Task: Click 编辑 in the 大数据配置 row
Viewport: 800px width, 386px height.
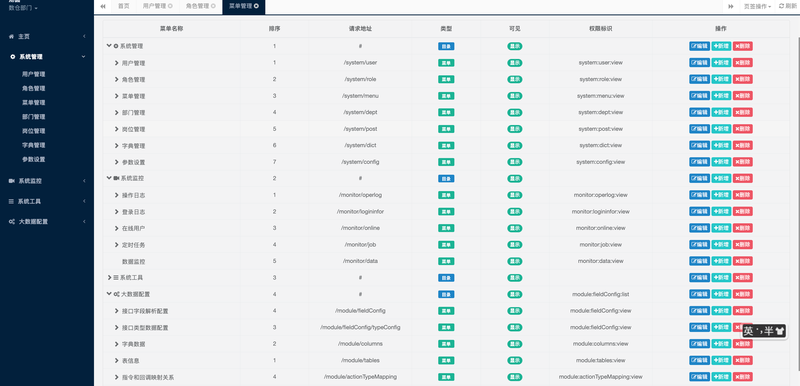Action: (x=699, y=294)
